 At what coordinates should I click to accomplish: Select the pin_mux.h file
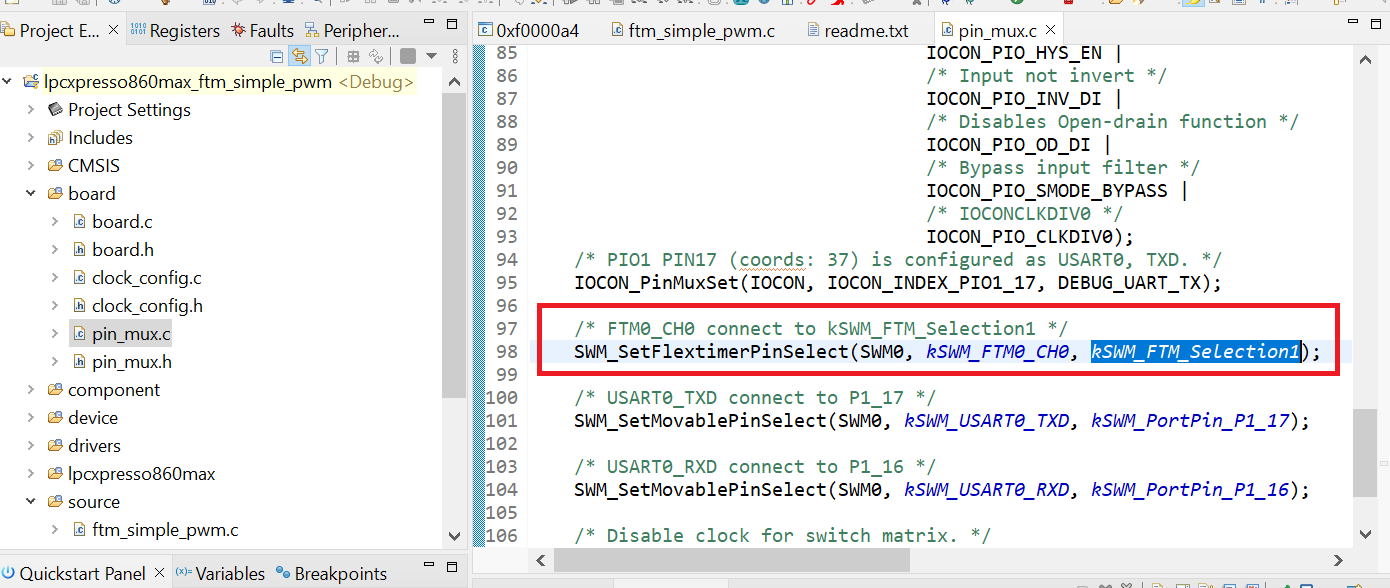pyautogui.click(x=131, y=362)
